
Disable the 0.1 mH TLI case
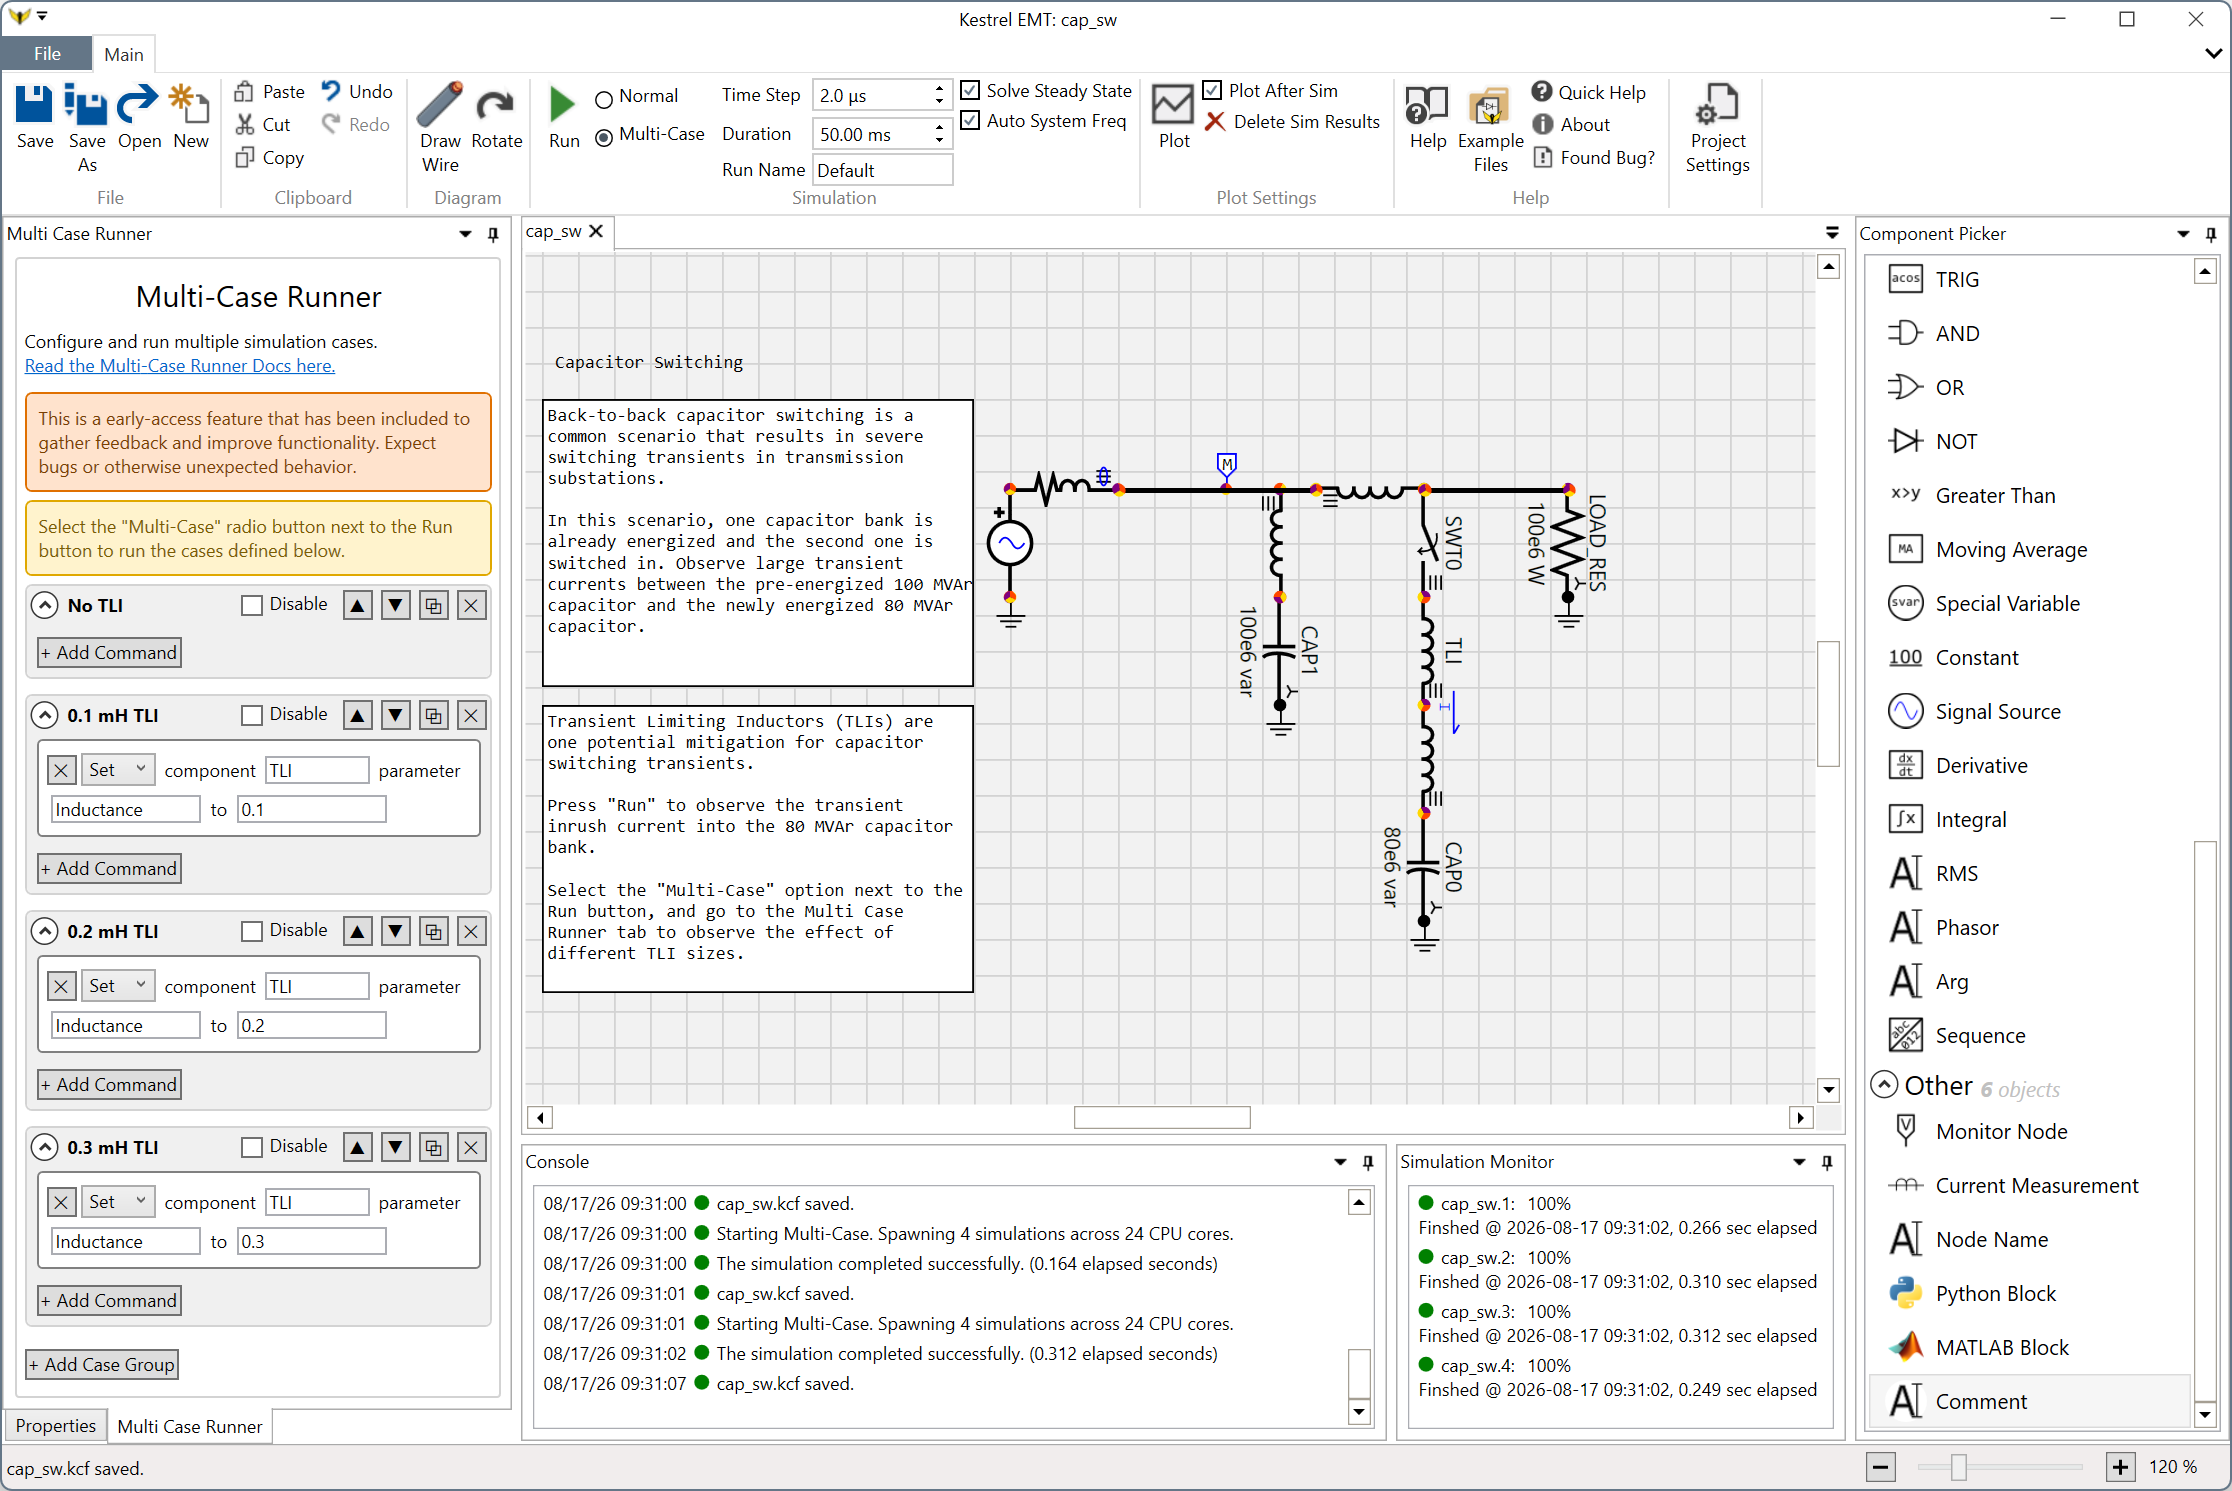pos(252,715)
